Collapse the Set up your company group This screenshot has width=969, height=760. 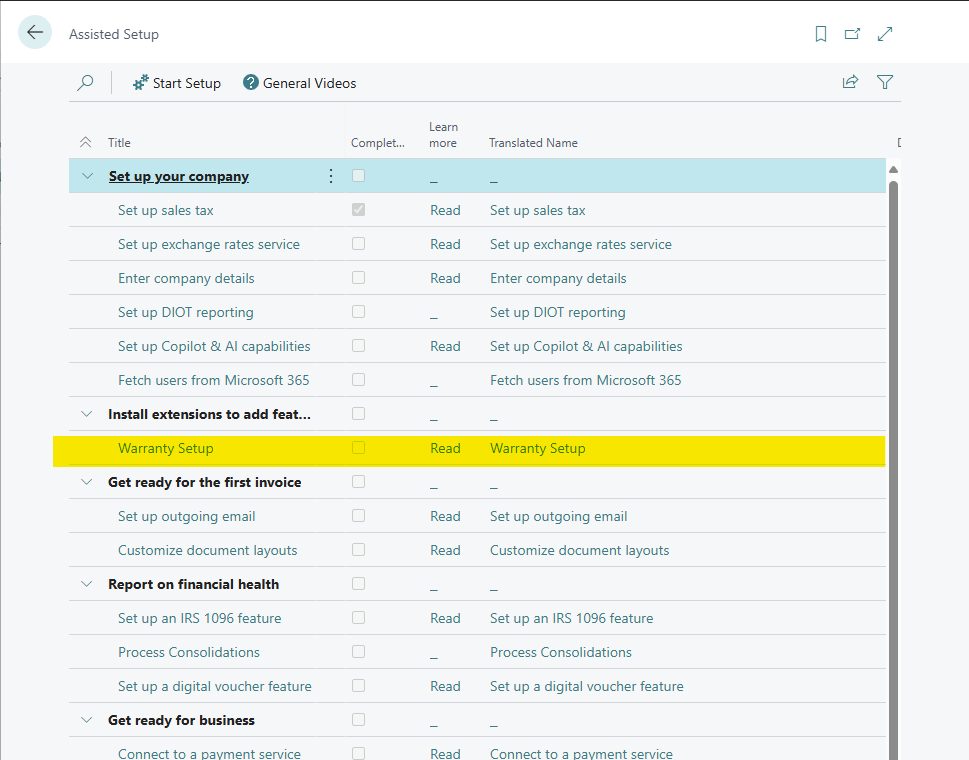87,175
